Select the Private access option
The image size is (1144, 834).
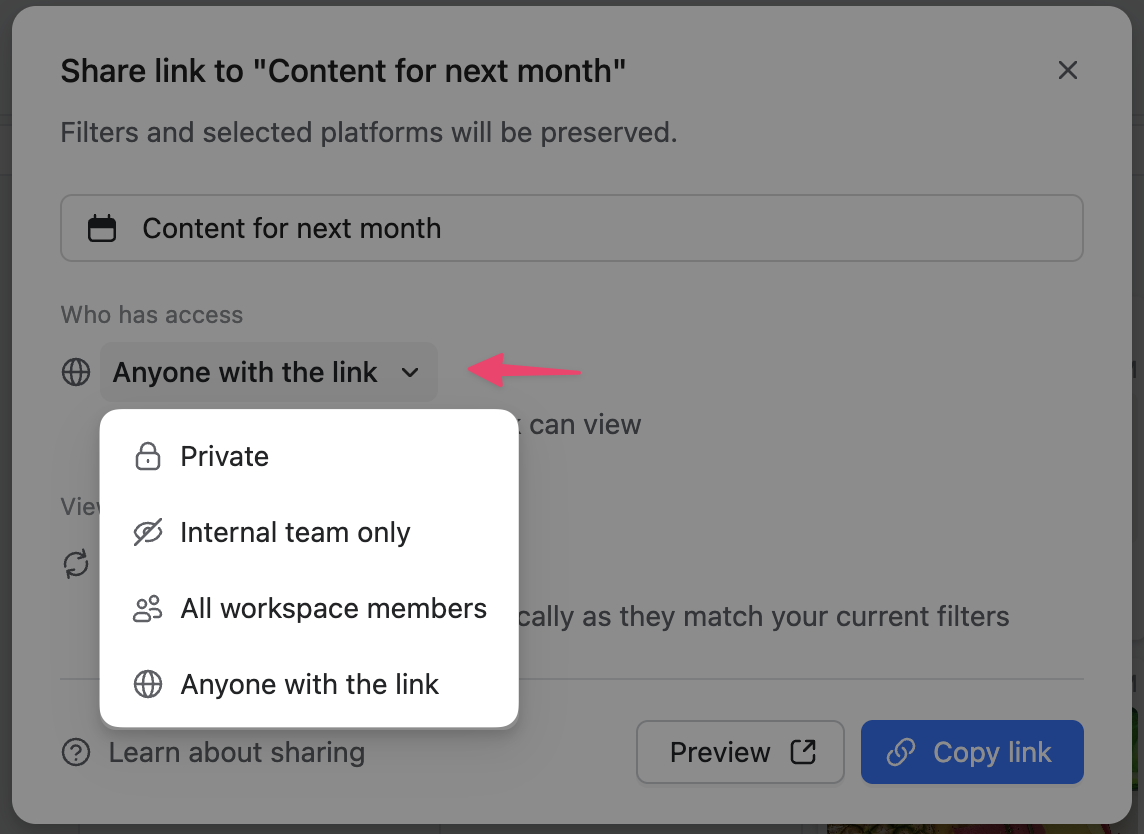click(225, 457)
